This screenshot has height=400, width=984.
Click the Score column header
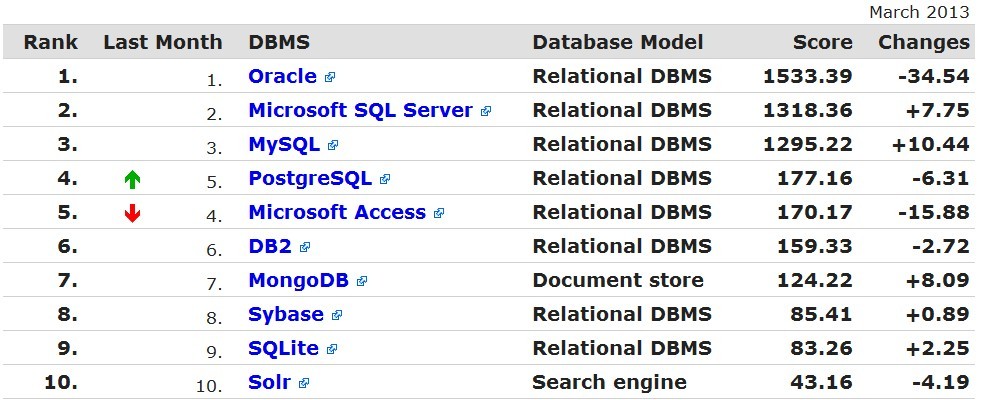pyautogui.click(x=822, y=42)
